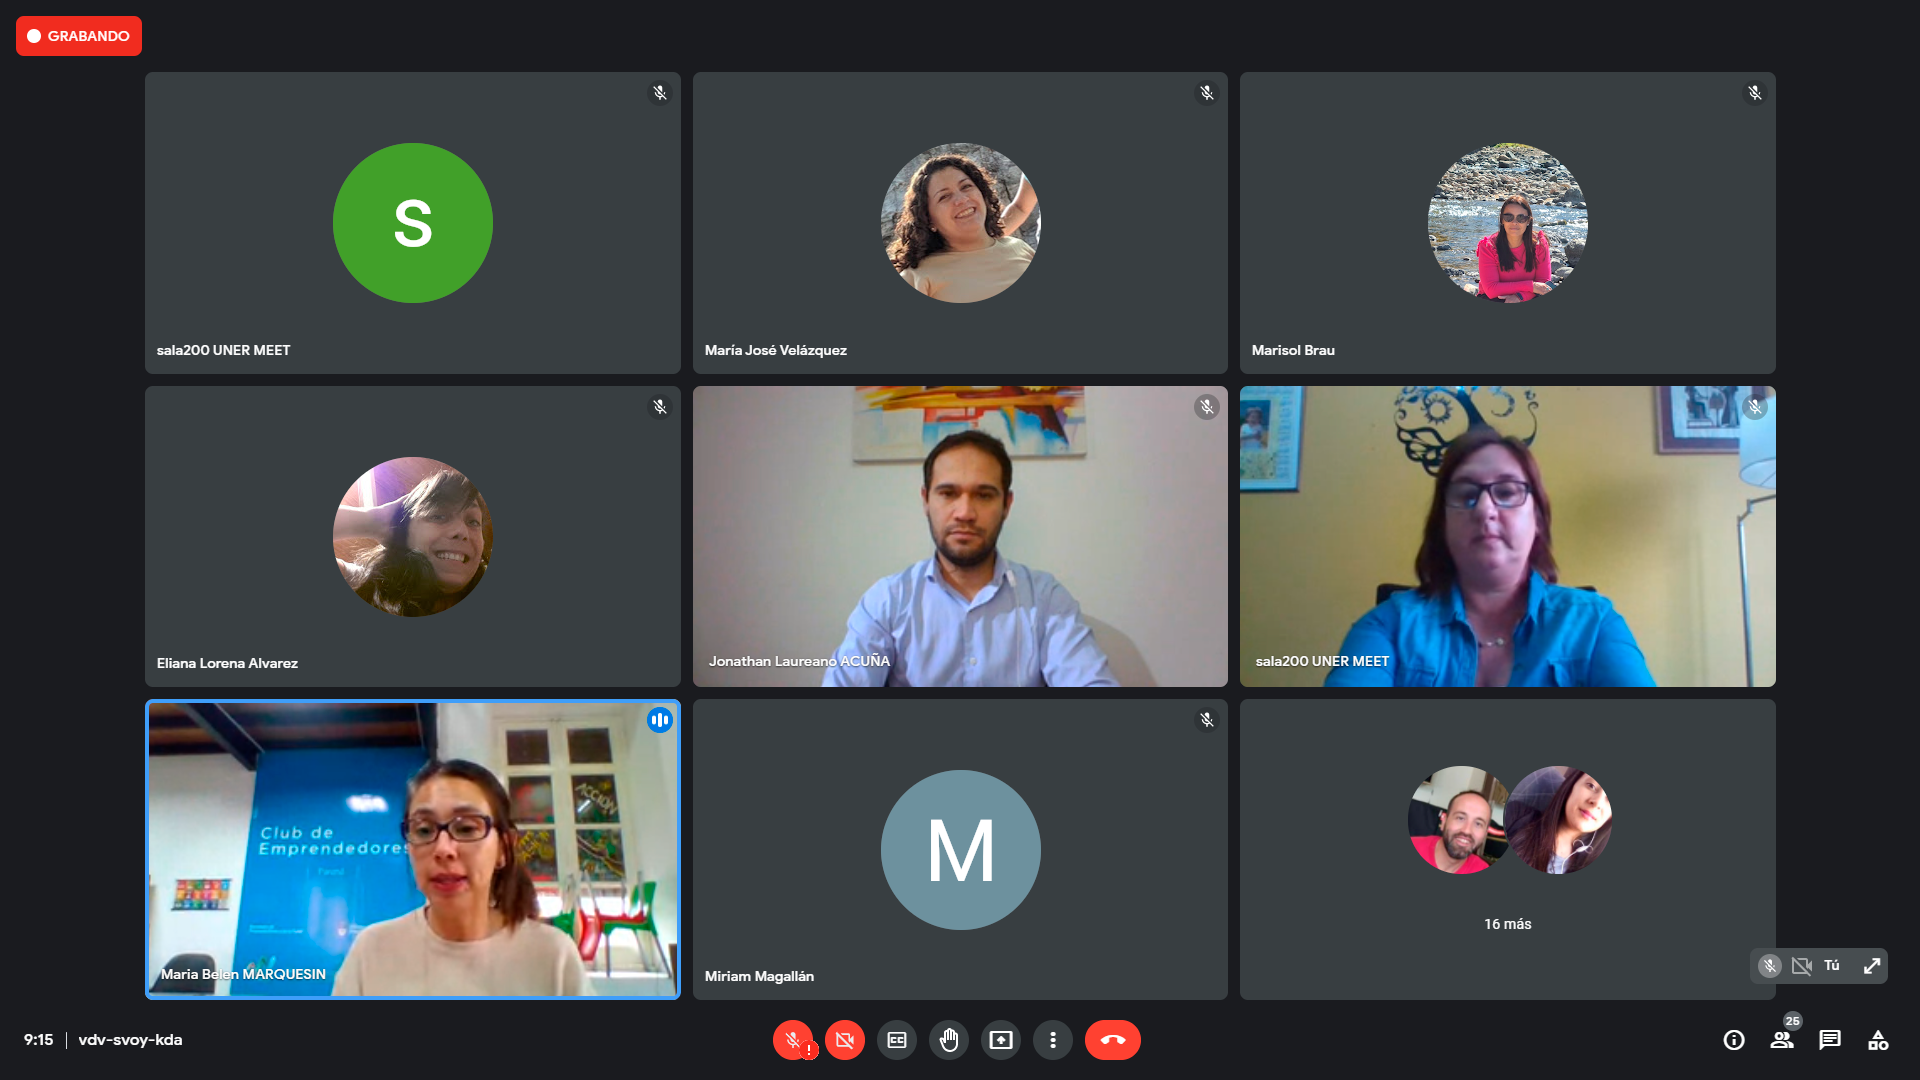1920x1080 pixels.
Task: Turn on closed captions
Action: [896, 1040]
